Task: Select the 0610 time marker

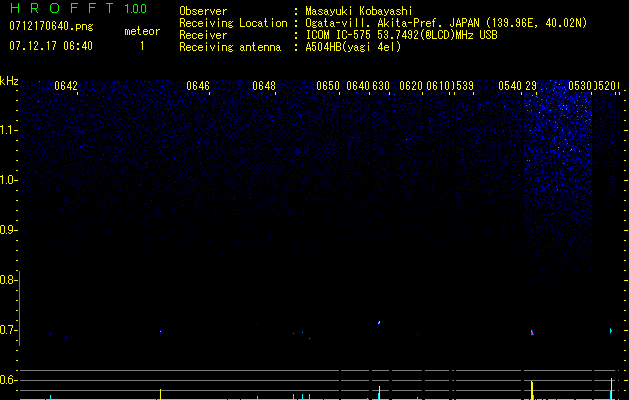Action: pos(438,86)
